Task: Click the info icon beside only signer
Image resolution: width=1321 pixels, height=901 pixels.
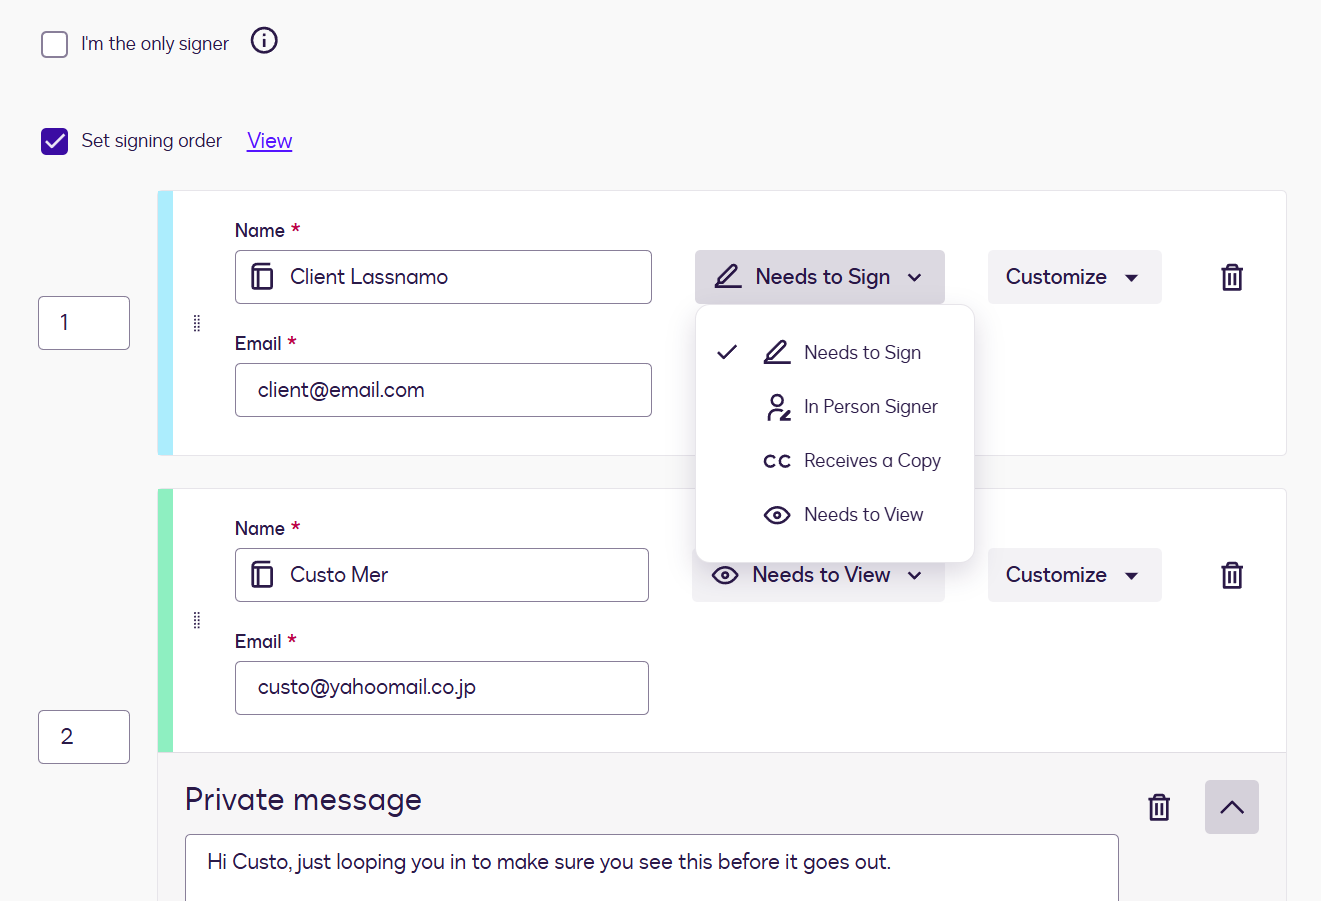Action: [x=264, y=41]
